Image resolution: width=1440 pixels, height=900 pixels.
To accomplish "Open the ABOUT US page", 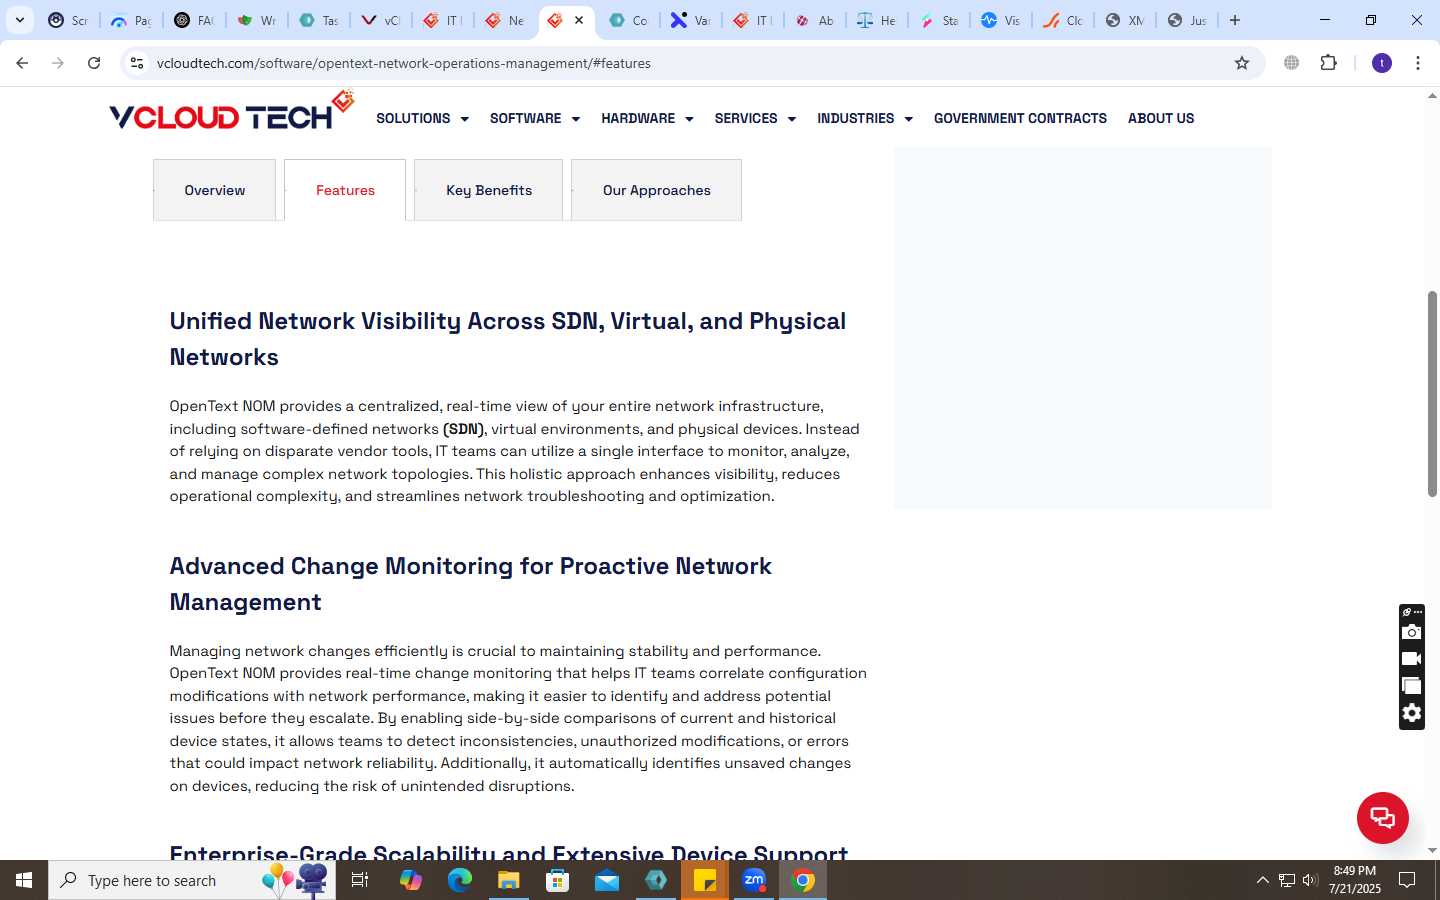I will (x=1161, y=118).
